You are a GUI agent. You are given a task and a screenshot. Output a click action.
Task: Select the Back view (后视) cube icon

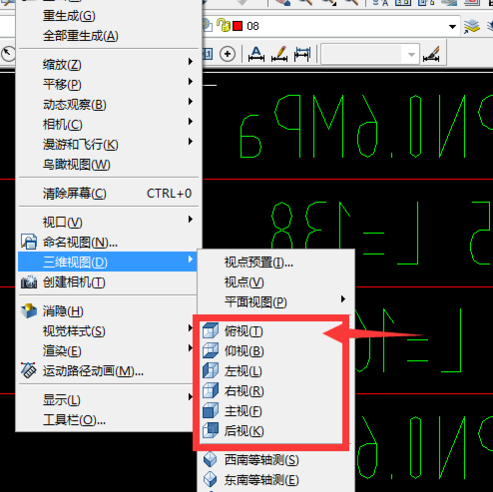[211, 430]
